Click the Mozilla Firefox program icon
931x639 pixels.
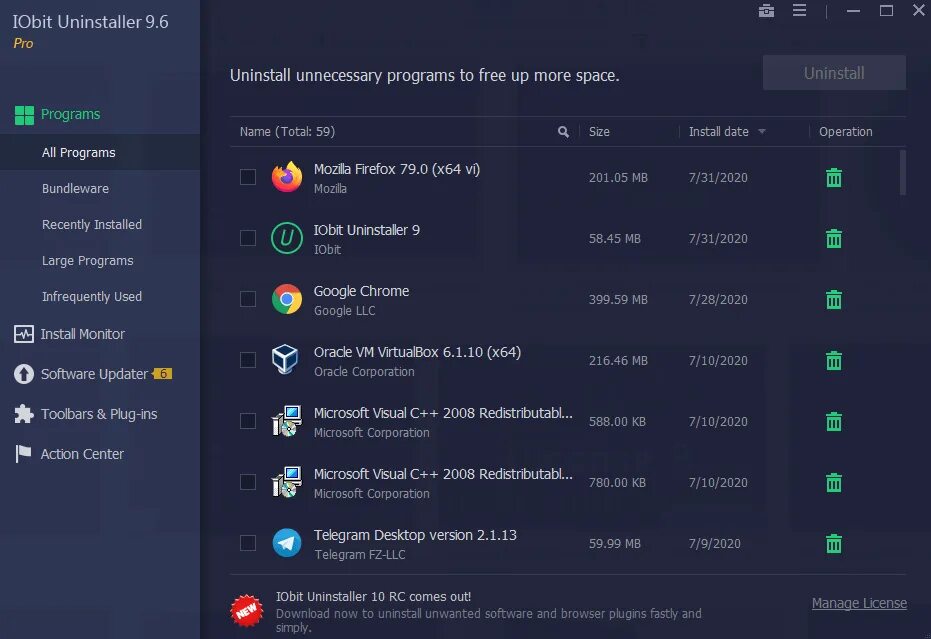(x=287, y=176)
